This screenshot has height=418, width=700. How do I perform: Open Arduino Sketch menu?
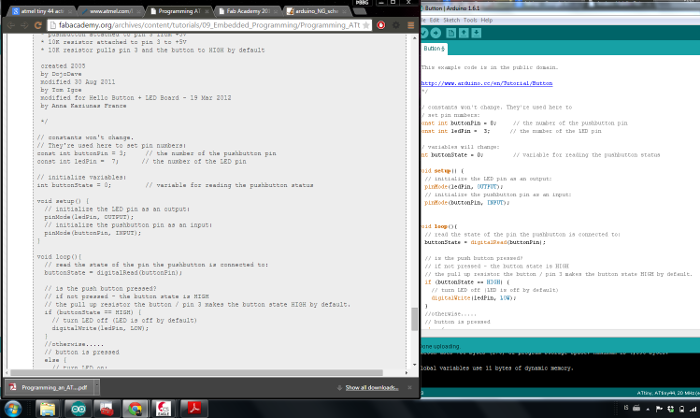[451, 20]
